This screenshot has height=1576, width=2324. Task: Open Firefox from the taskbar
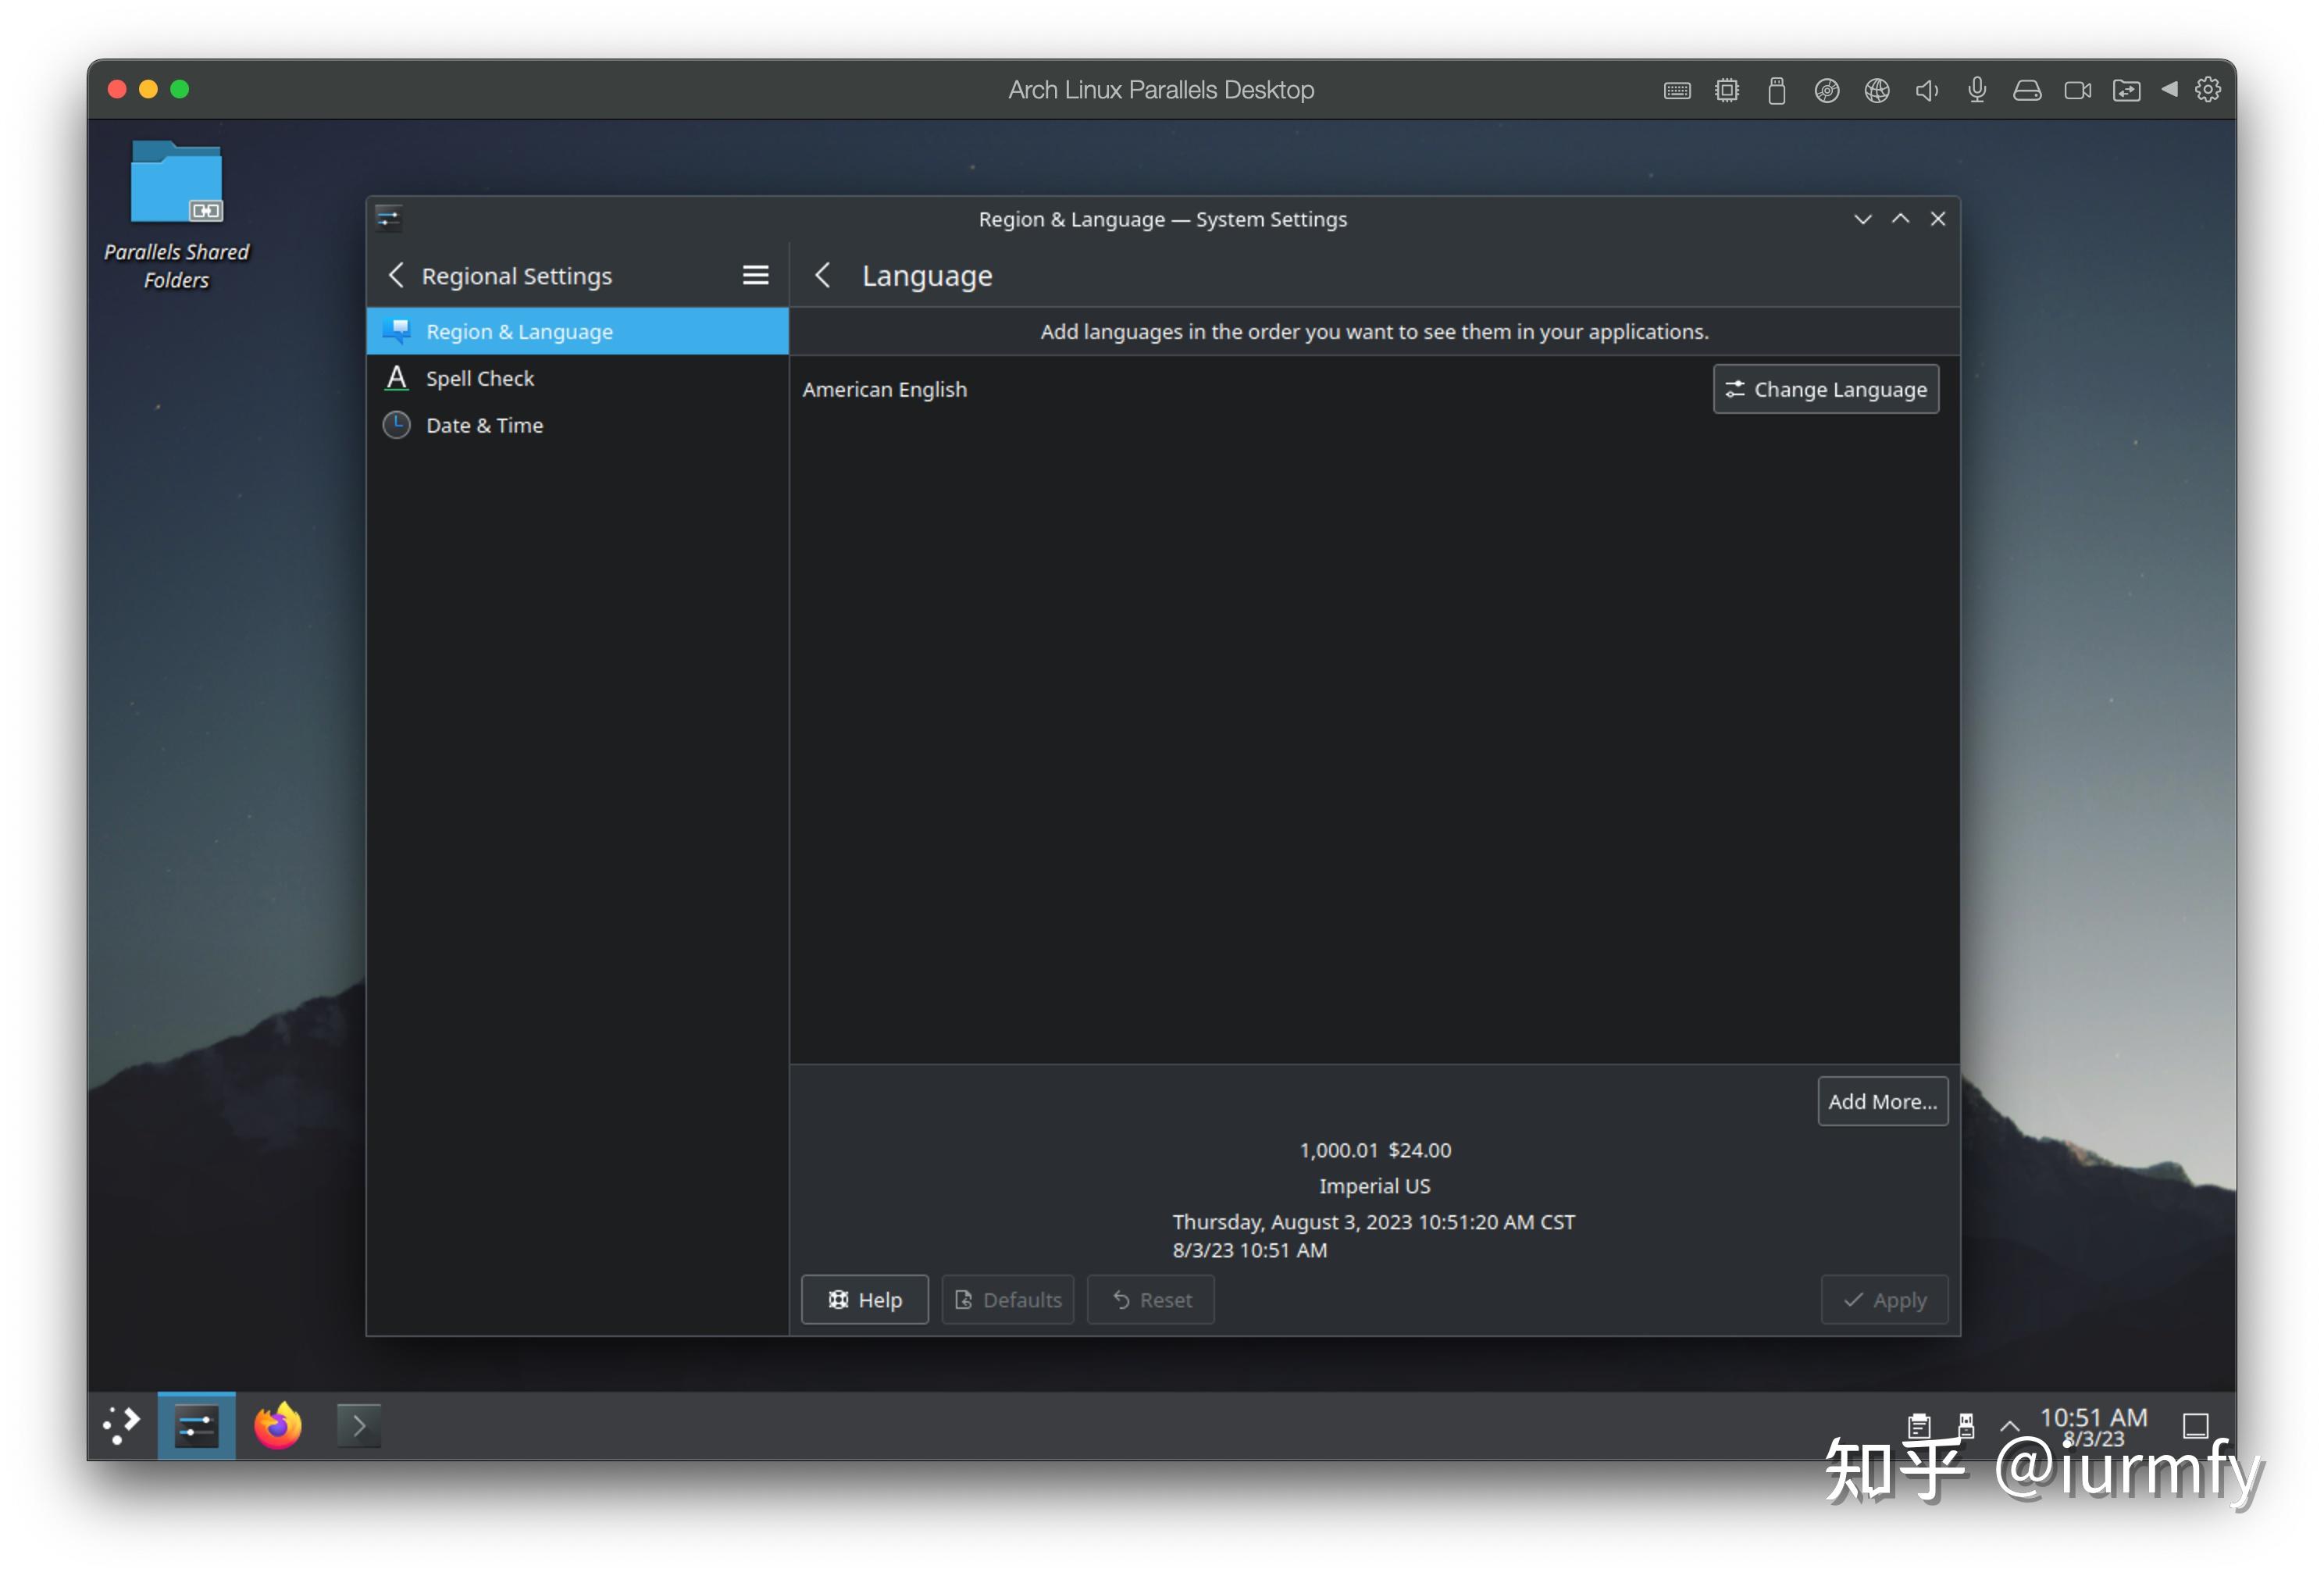pyautogui.click(x=277, y=1425)
